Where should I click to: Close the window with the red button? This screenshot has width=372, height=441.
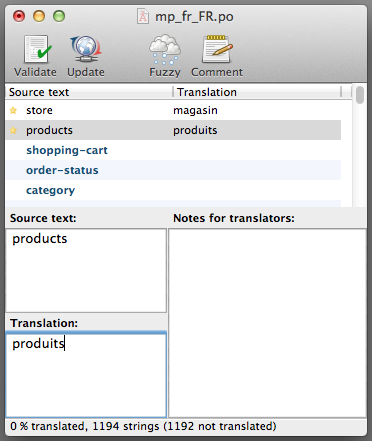(19, 16)
